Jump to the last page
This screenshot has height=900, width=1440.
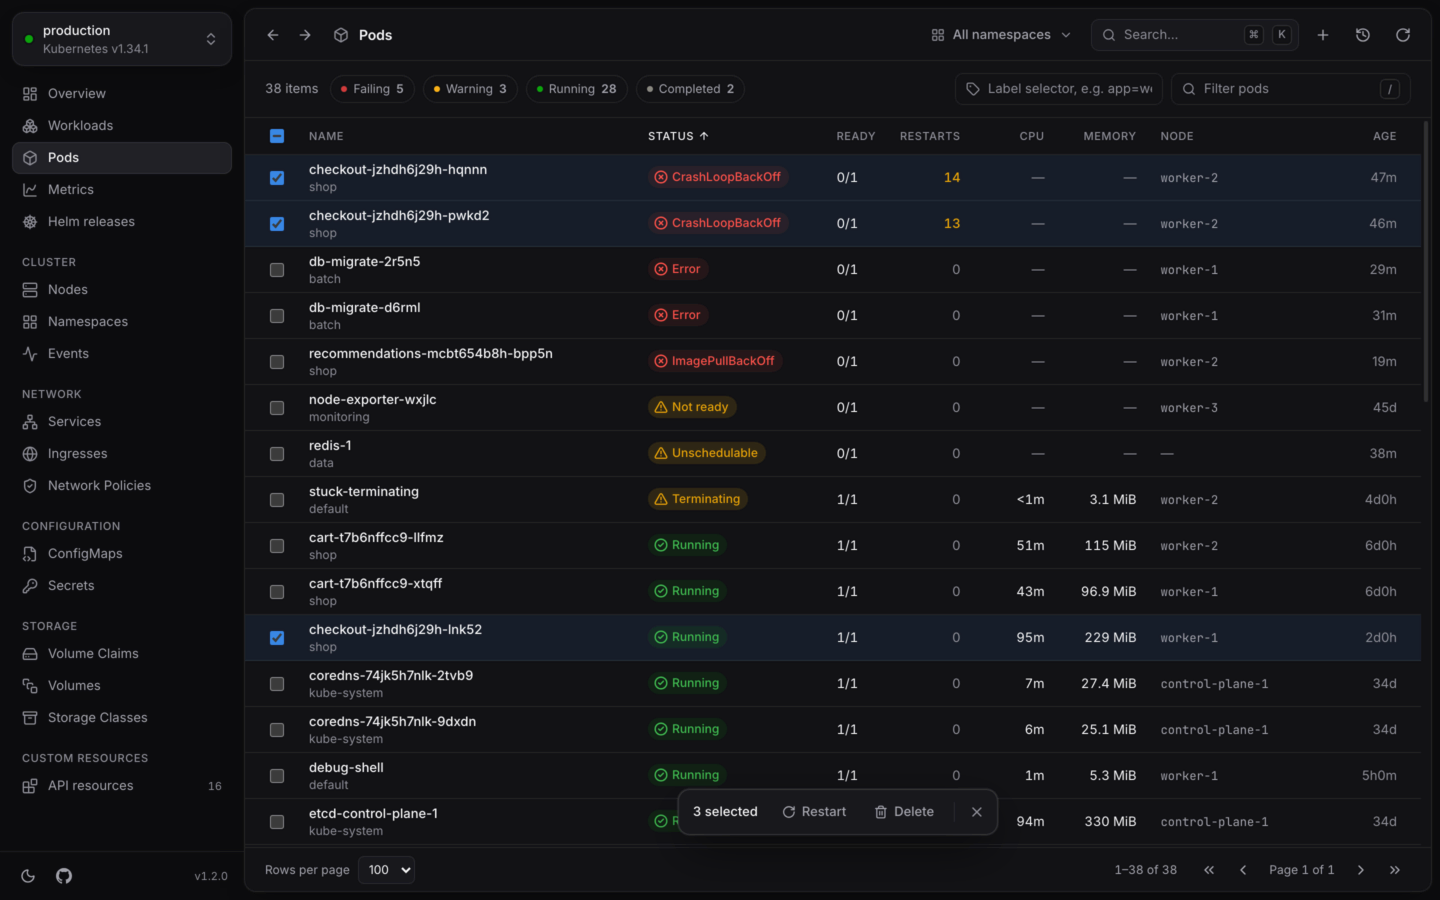pos(1395,870)
